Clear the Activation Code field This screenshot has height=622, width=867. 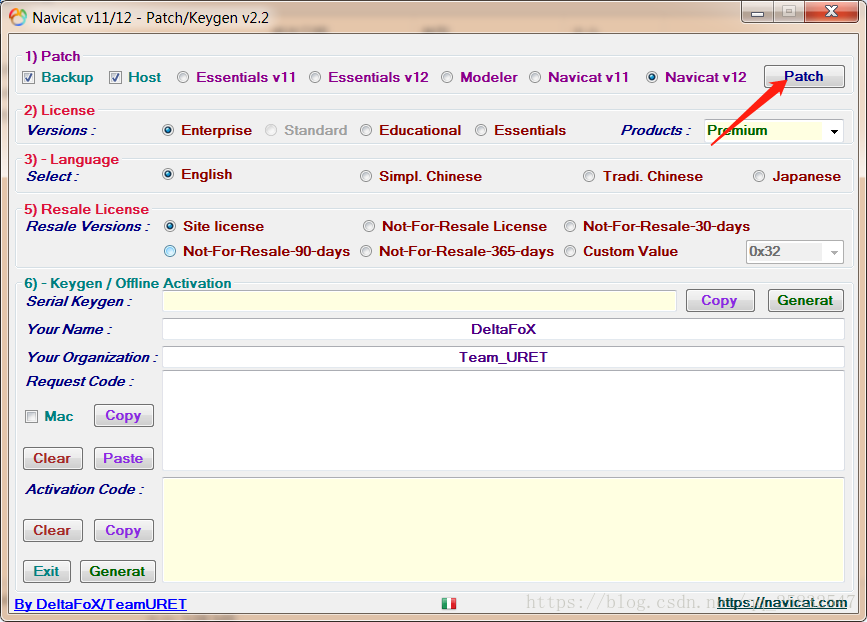pos(53,531)
